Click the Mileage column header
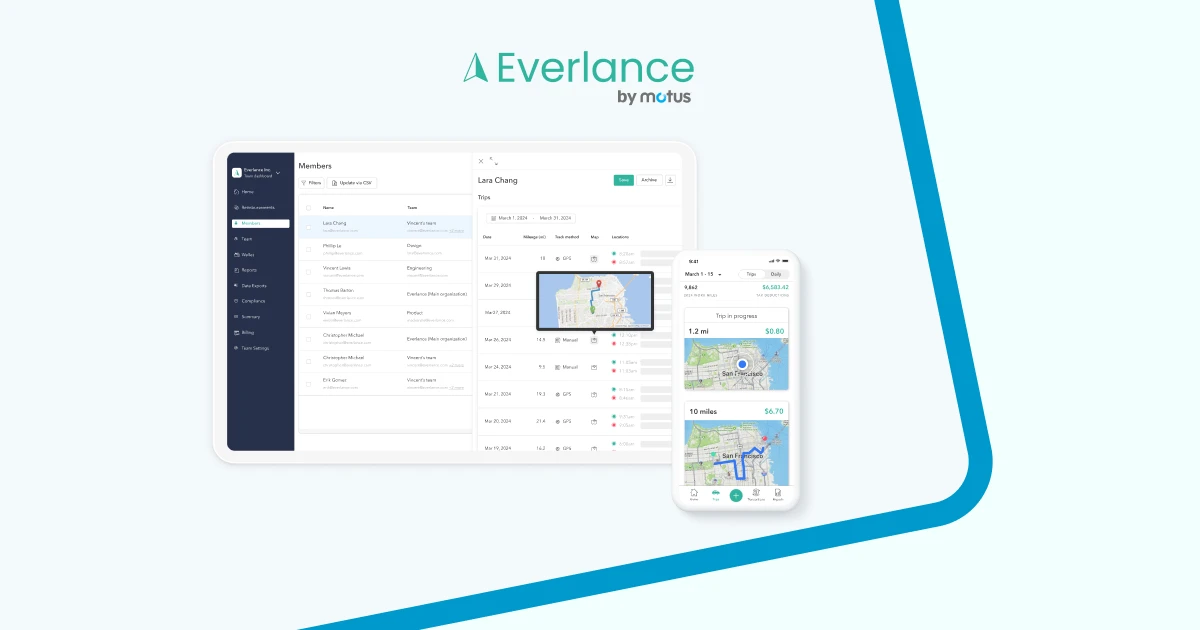Viewport: 1200px width, 630px height. (x=535, y=237)
